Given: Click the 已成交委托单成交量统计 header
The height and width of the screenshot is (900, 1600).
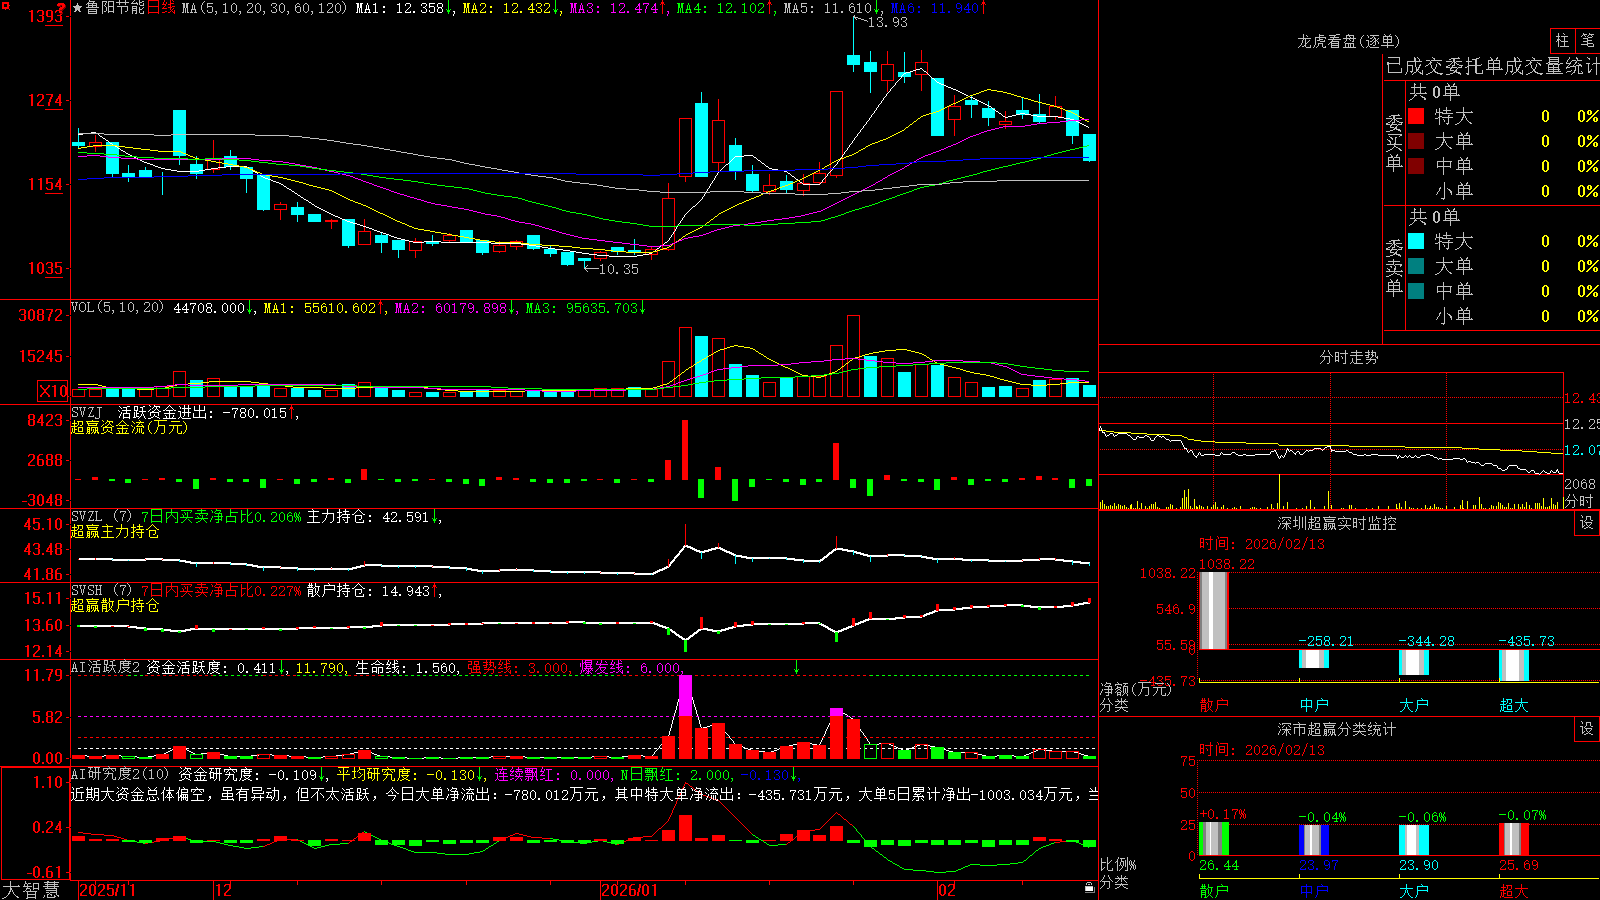Looking at the screenshot, I should click(x=1492, y=66).
